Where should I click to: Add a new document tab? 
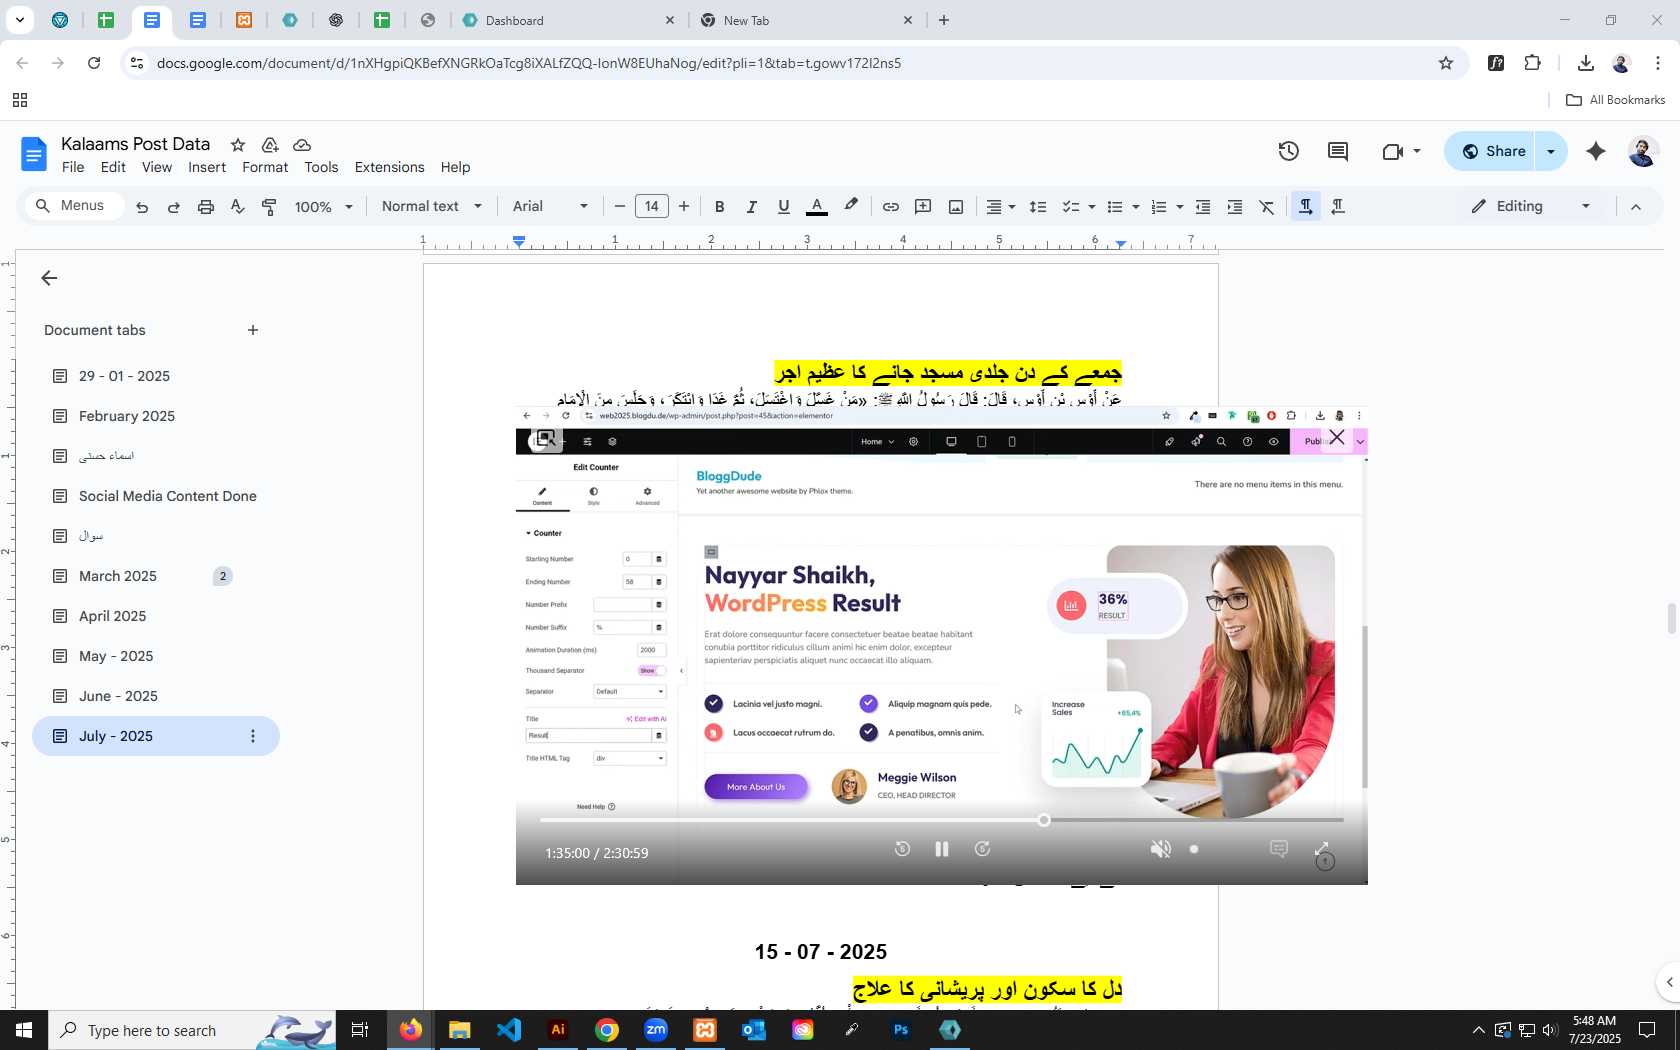(x=253, y=330)
